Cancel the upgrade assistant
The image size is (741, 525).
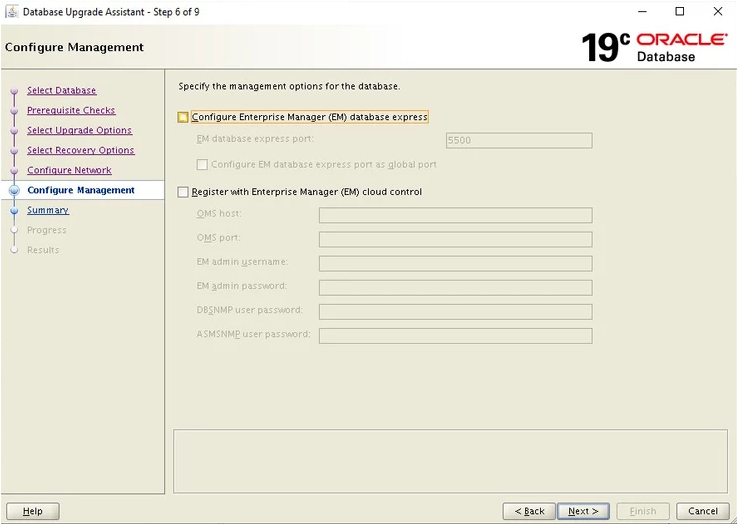pyautogui.click(x=703, y=511)
